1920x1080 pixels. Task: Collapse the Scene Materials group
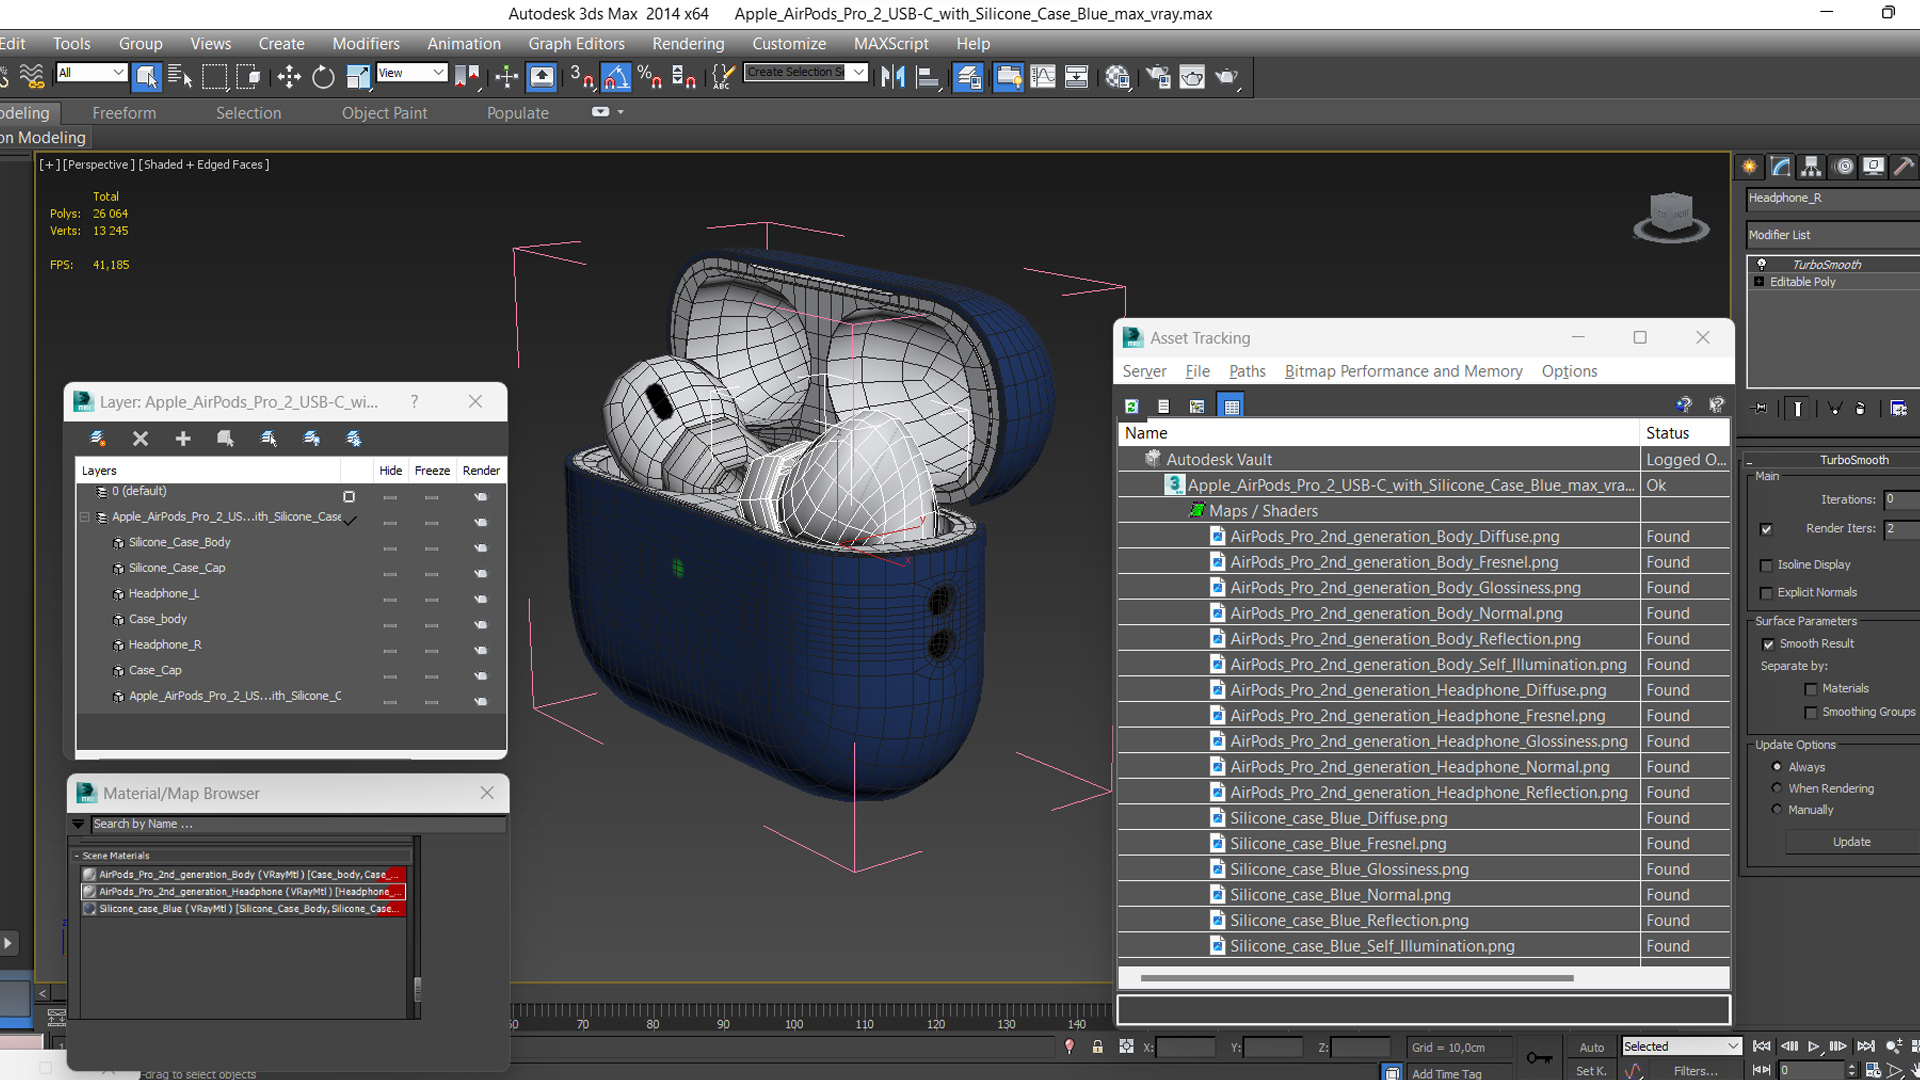pyautogui.click(x=77, y=856)
